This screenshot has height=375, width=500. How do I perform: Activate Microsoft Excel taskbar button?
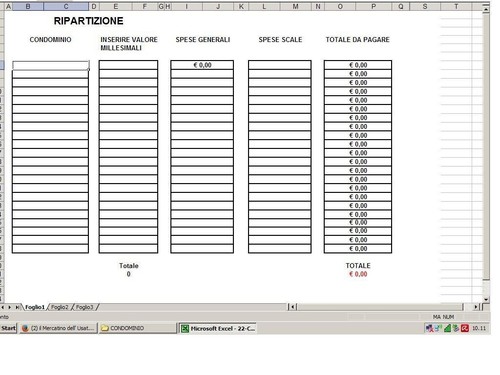[218, 328]
